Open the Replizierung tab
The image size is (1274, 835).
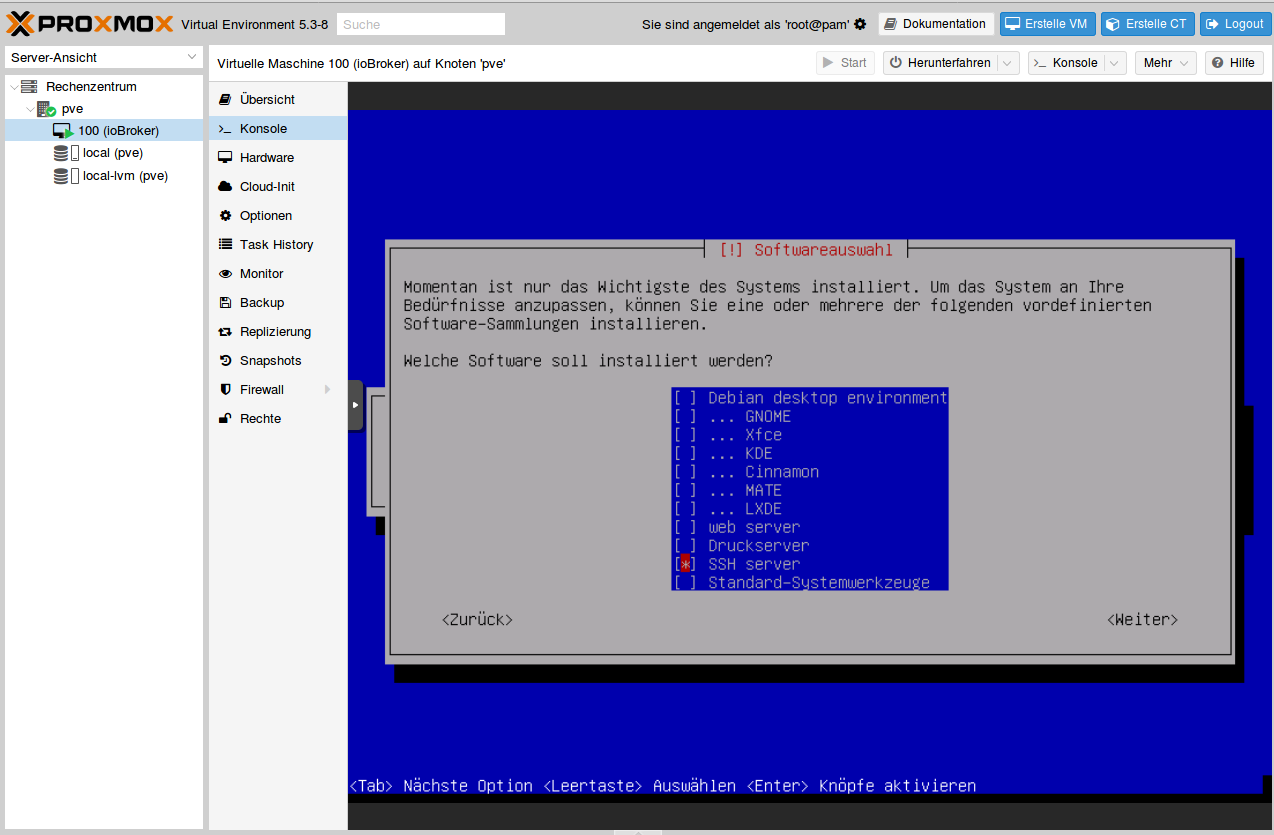tap(278, 332)
